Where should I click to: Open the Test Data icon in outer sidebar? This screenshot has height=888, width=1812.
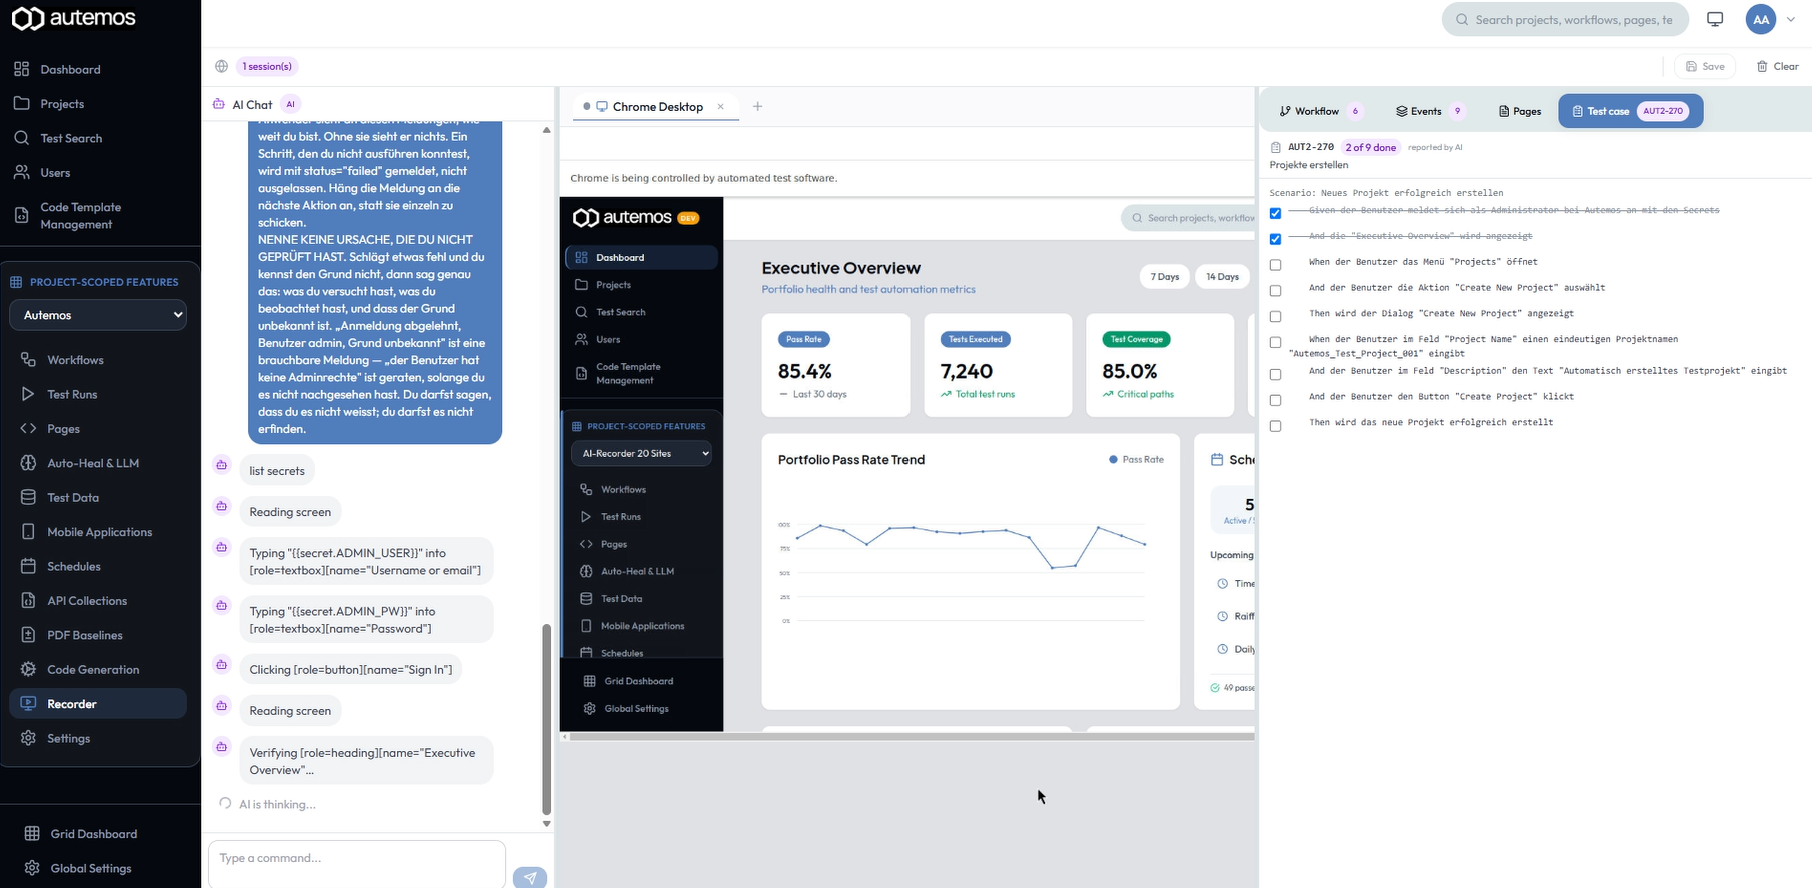(28, 497)
